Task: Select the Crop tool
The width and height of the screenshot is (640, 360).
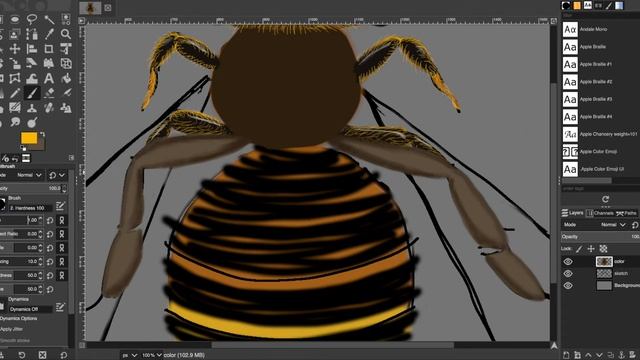Action: coord(49,49)
